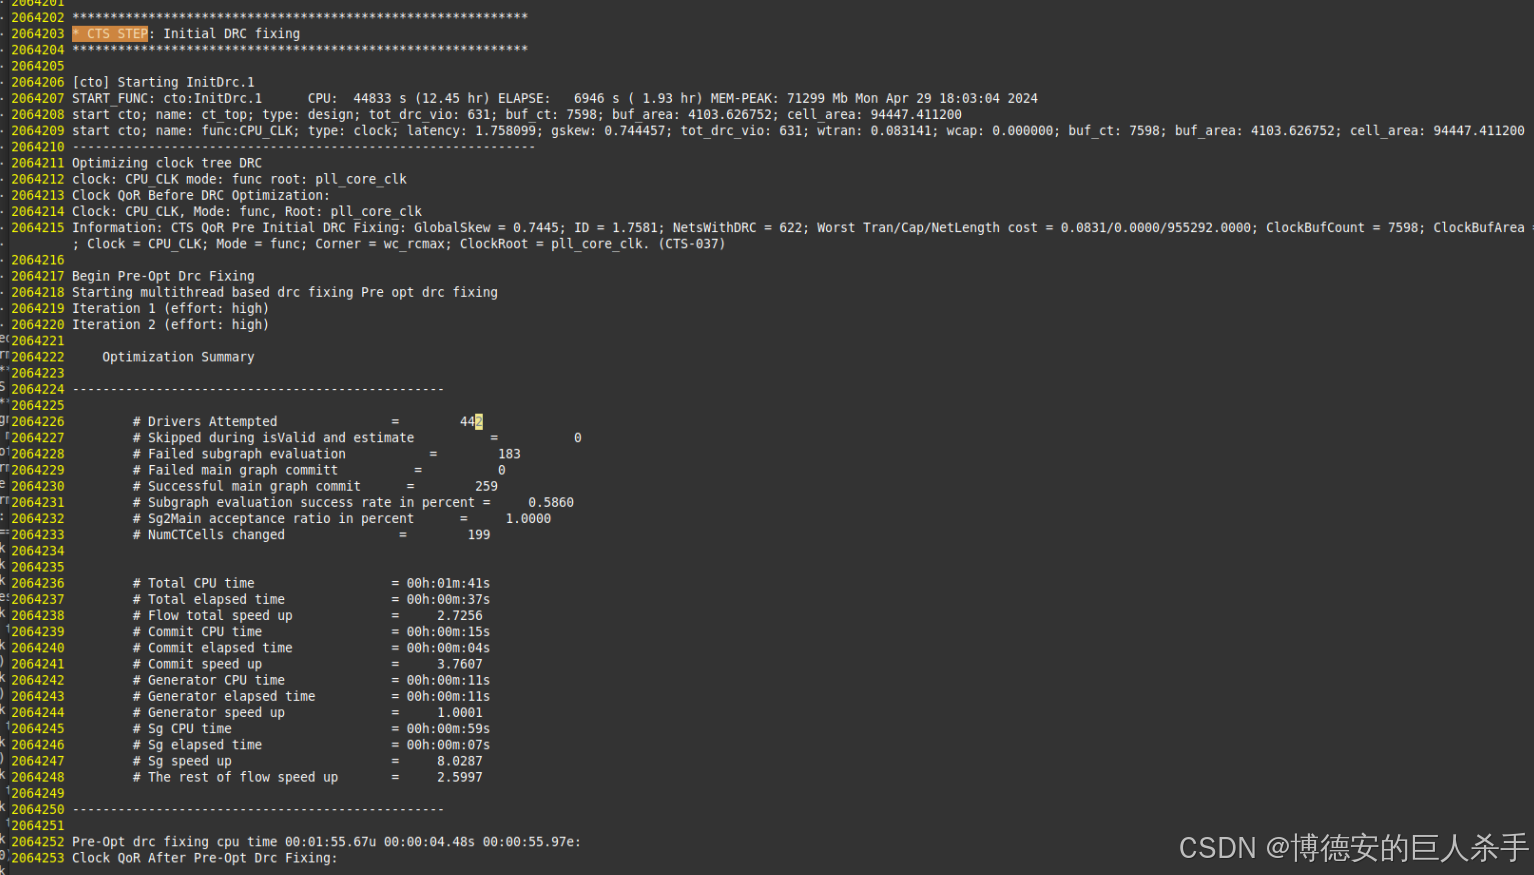The height and width of the screenshot is (875, 1534).
Task: Select the 'Optimization Summary' heading
Action: pyautogui.click(x=177, y=356)
